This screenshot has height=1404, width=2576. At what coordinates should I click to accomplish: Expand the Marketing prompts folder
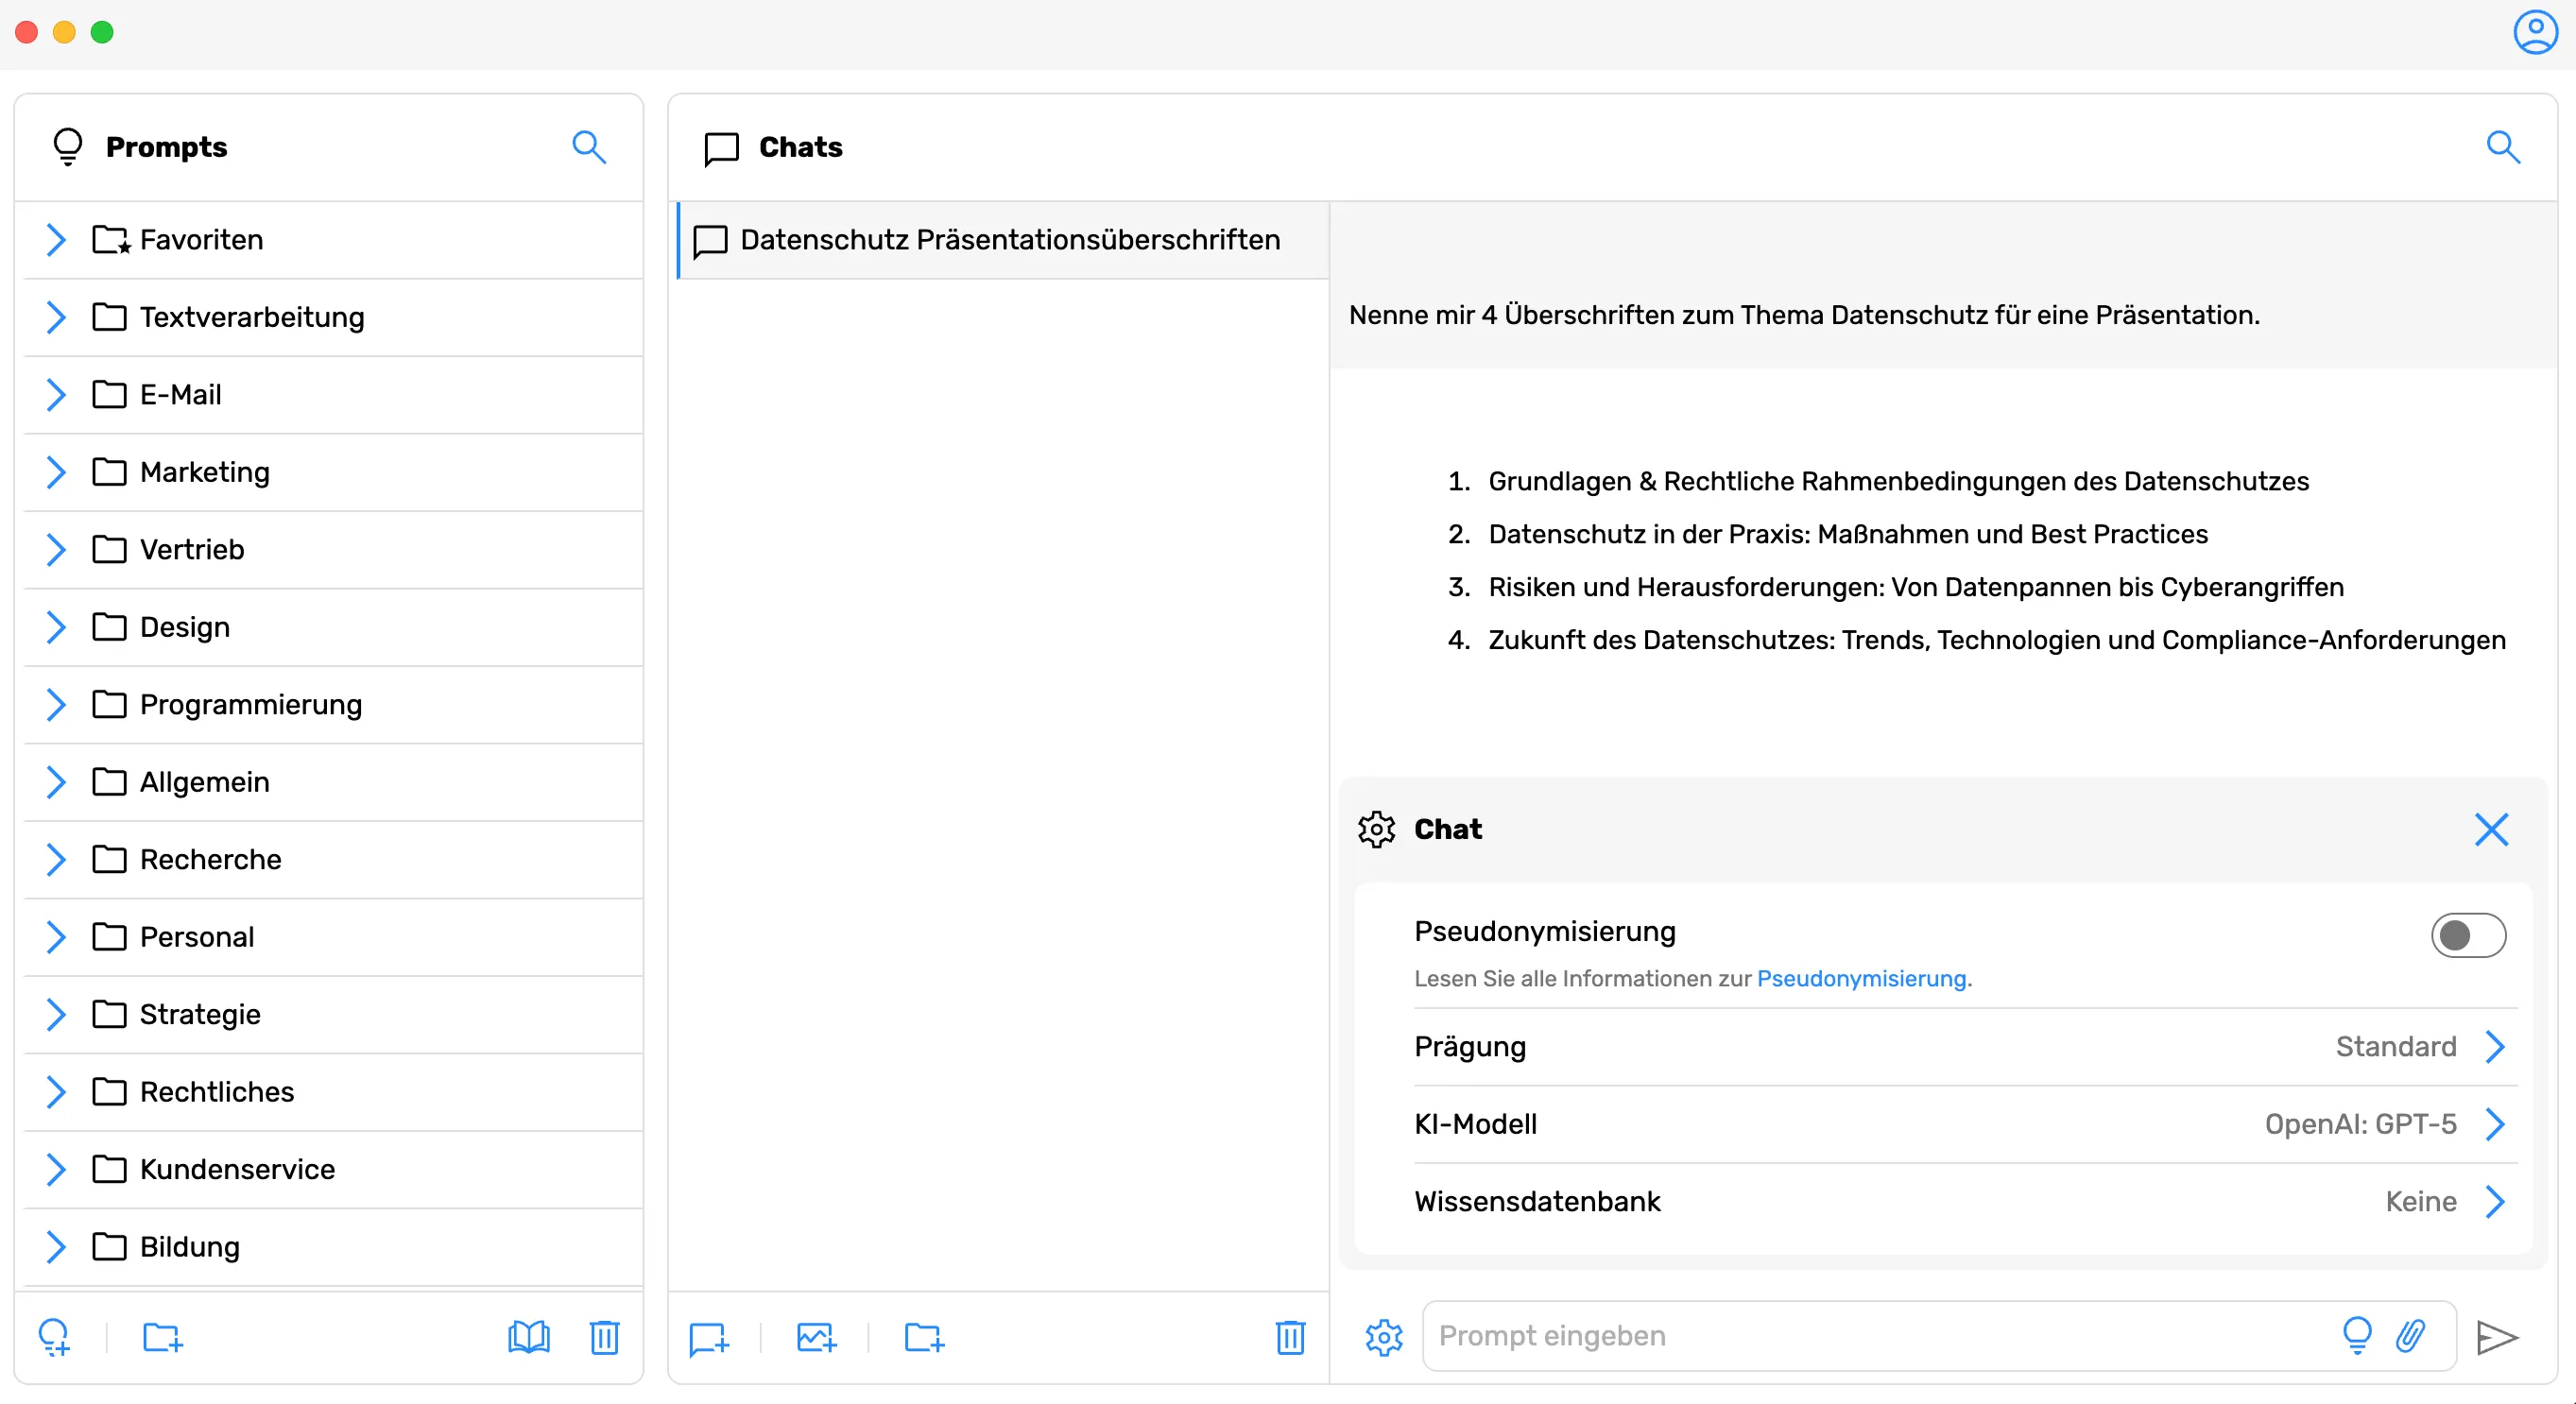pyautogui.click(x=56, y=472)
